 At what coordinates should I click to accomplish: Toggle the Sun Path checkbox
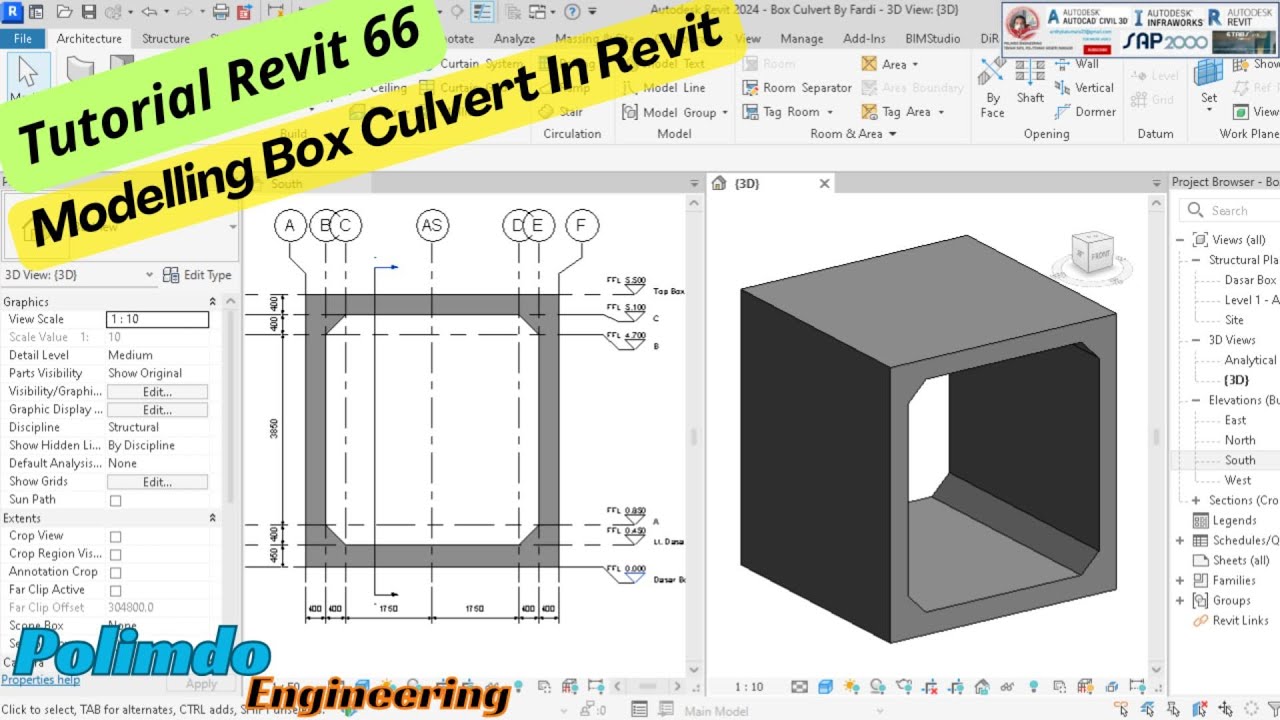coord(115,500)
